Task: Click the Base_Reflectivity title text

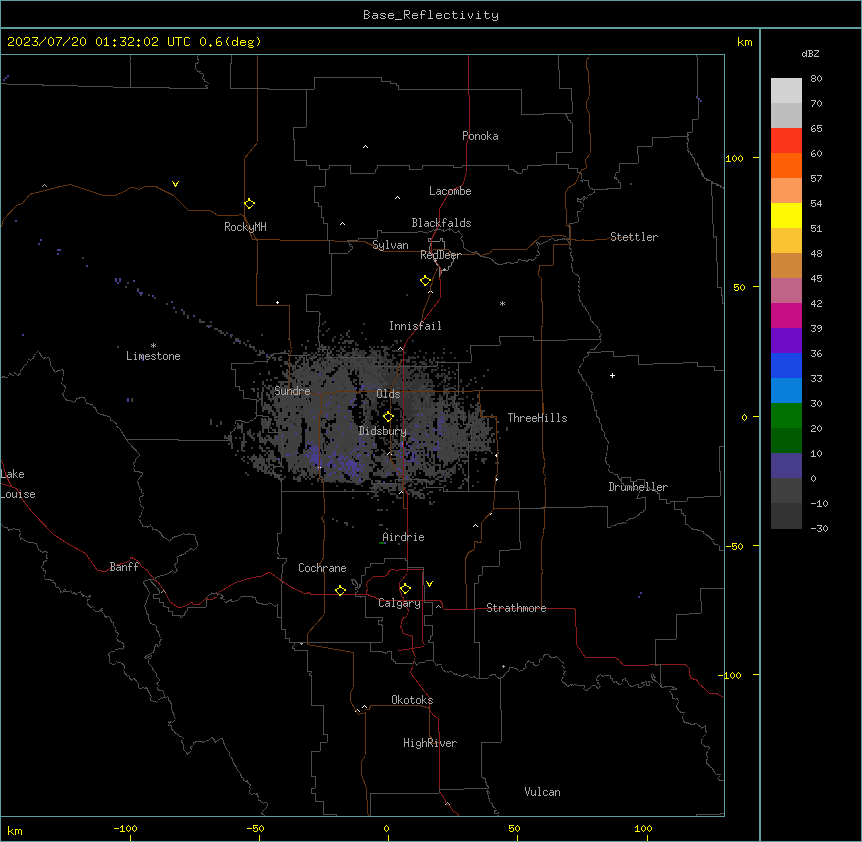Action: tap(431, 15)
